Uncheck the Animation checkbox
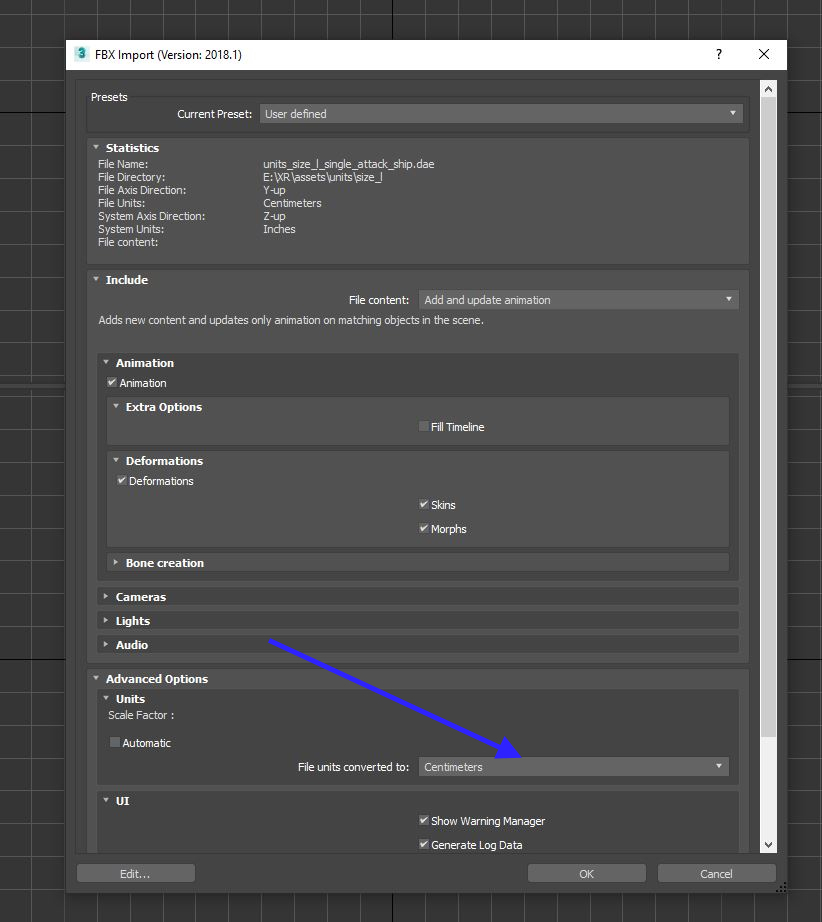The image size is (822, 922). pyautogui.click(x=112, y=383)
